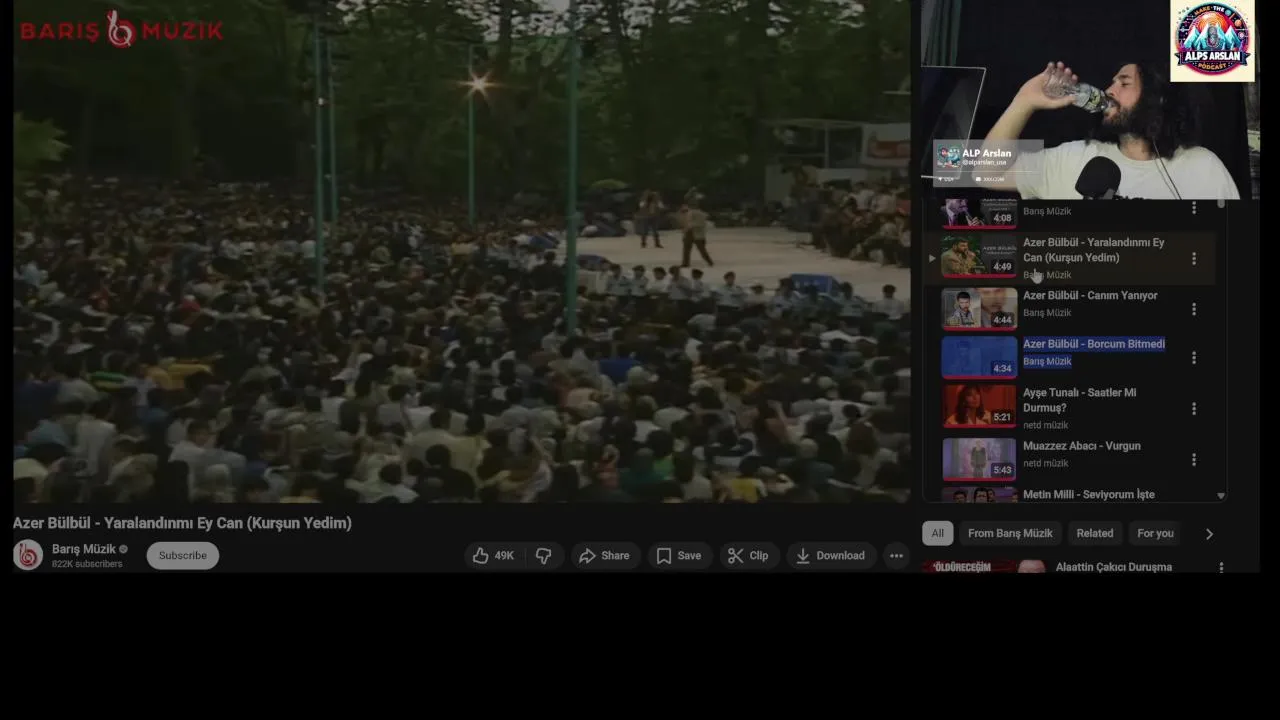Open Ayşe Tunalı - Saatler Mi Durmuş title
Image resolution: width=1280 pixels, height=720 pixels.
coord(1079,400)
